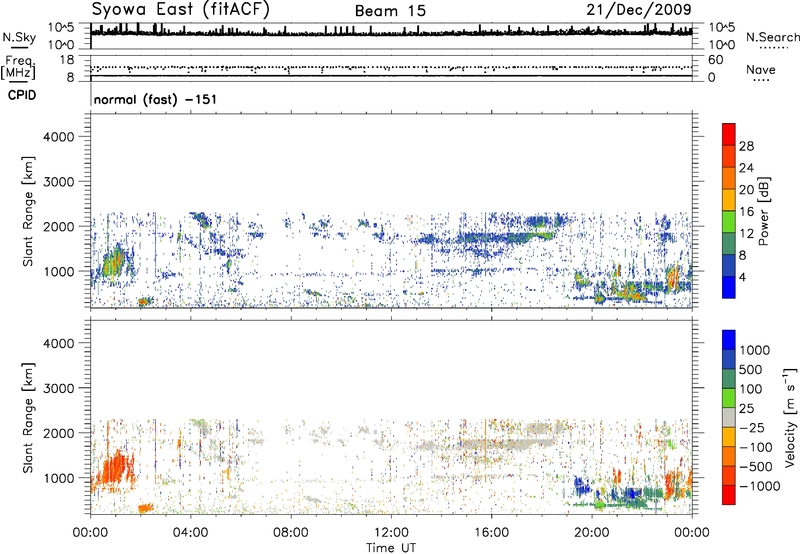Click the 18 tick on frequency axis

(x=67, y=60)
